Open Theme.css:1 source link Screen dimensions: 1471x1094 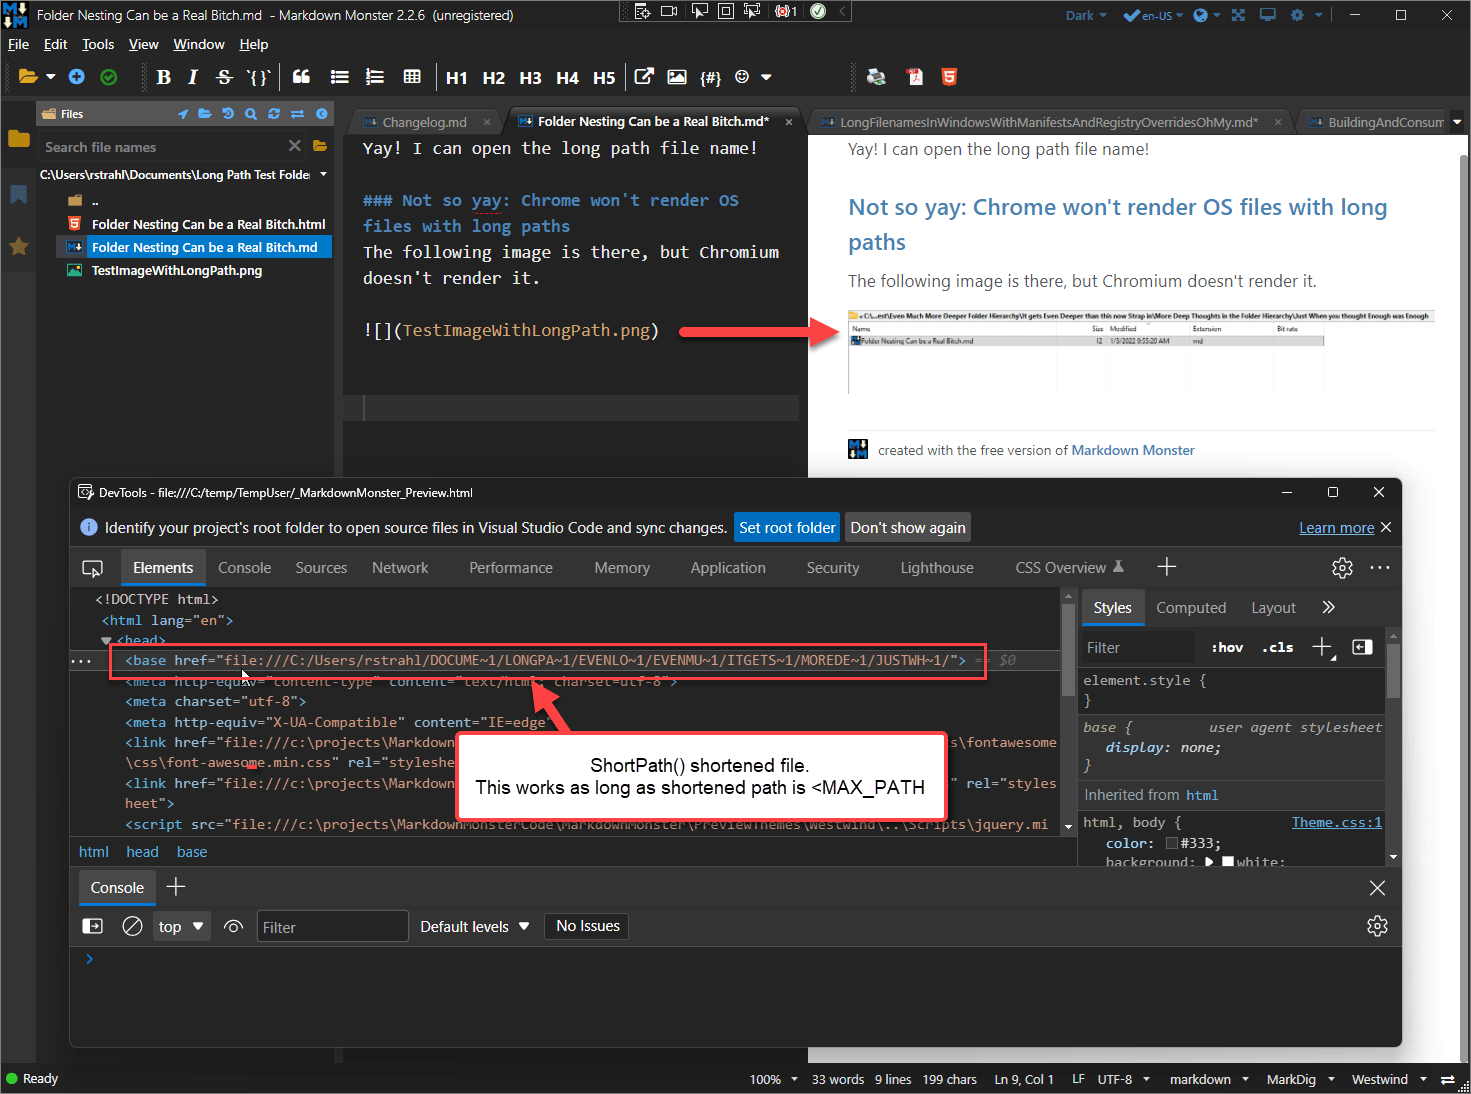click(x=1336, y=822)
